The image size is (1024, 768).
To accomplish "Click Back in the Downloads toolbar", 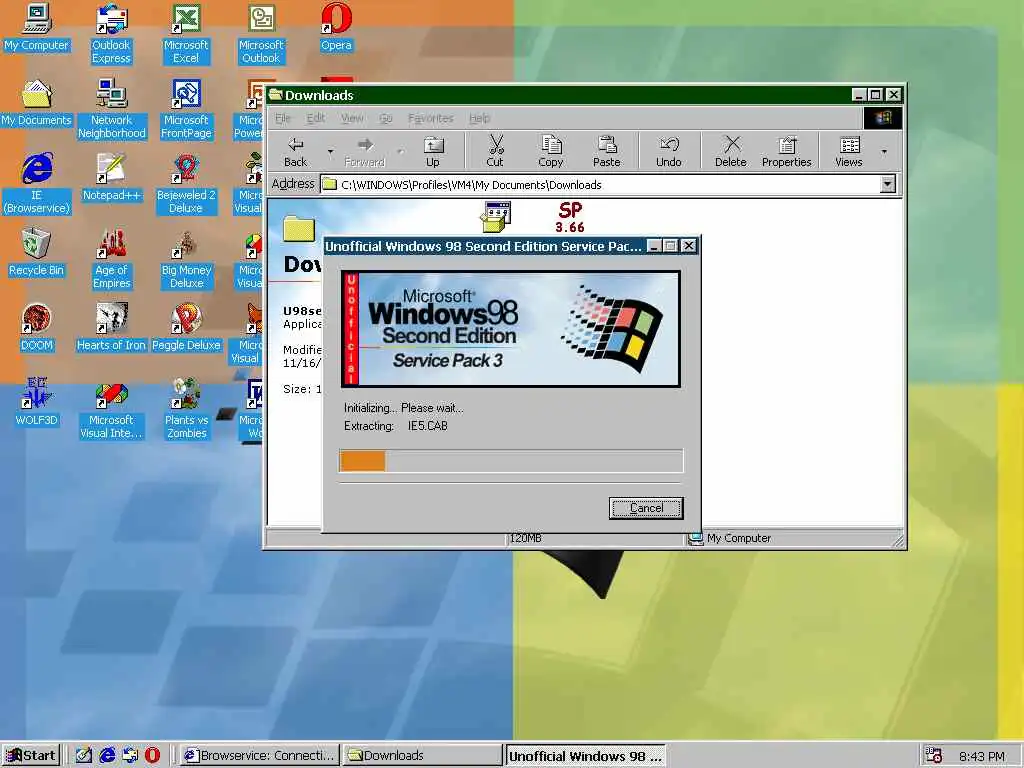I will click(x=296, y=152).
